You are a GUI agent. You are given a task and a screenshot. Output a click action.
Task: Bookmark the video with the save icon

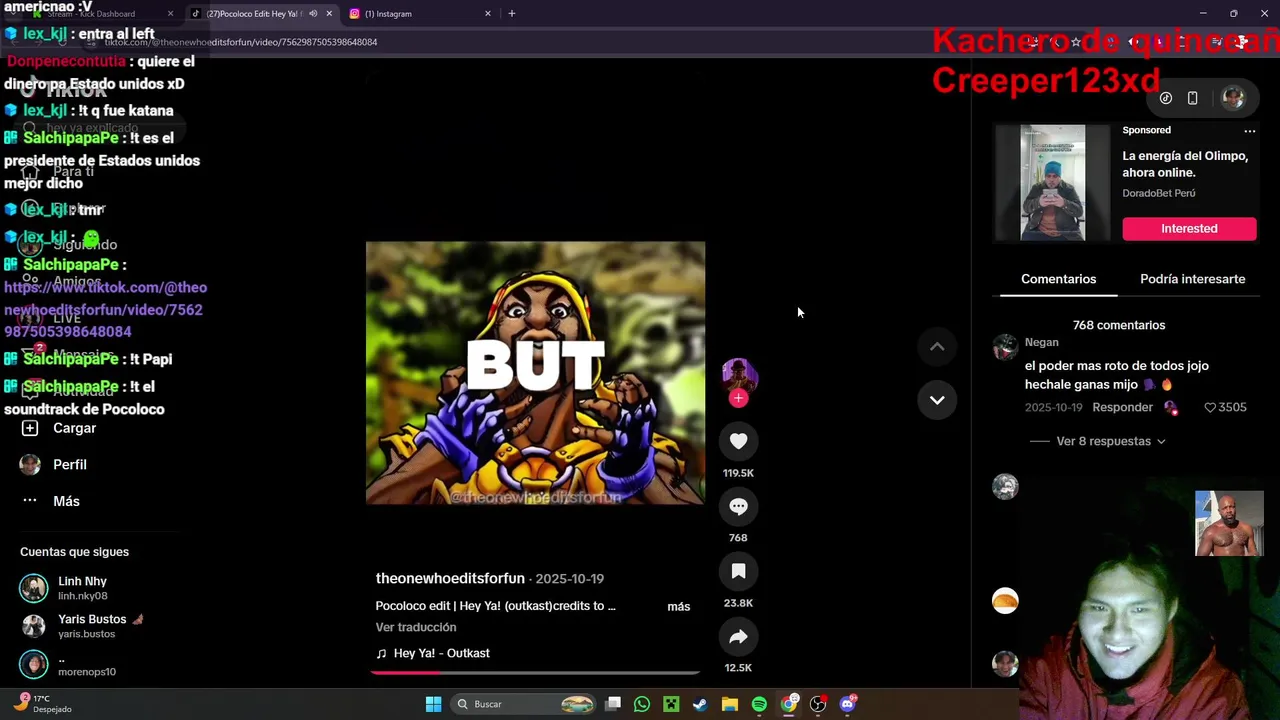point(738,571)
